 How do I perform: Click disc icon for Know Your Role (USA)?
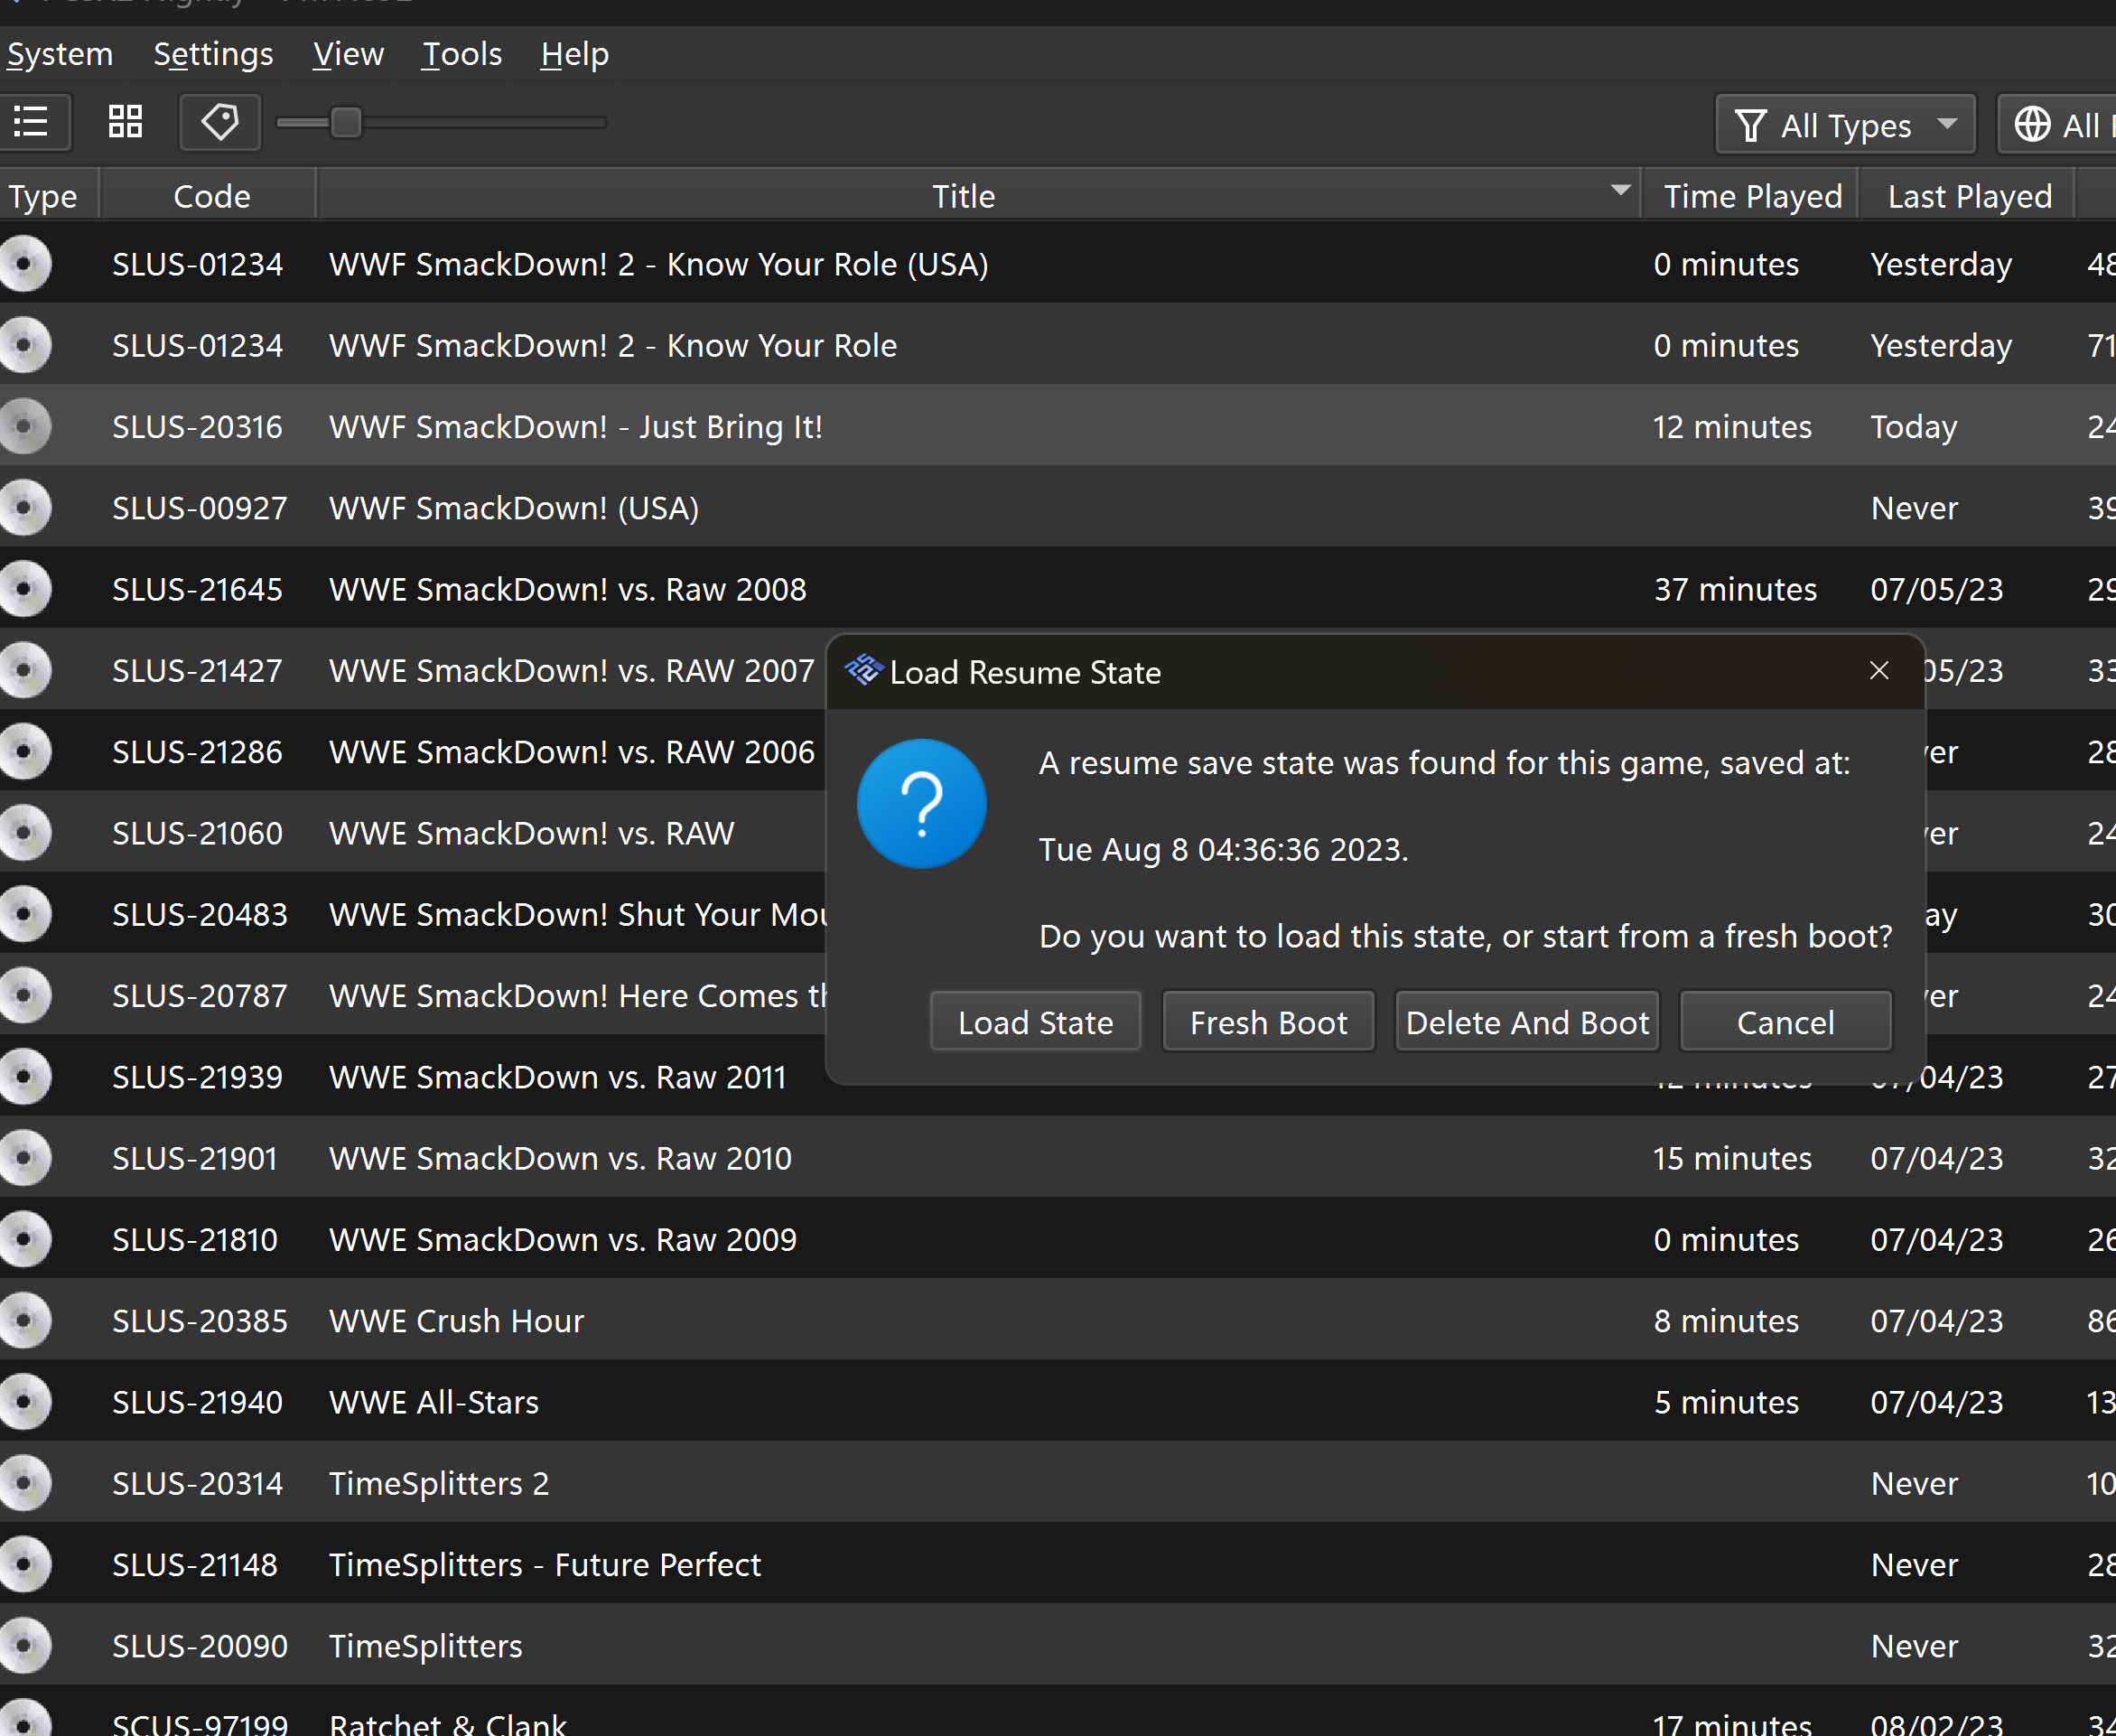point(24,264)
